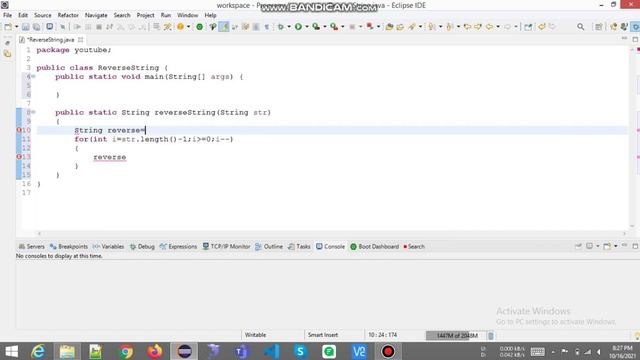The image size is (640, 360).
Task: Open the Debug dropdown arrow
Action: pos(289,27)
